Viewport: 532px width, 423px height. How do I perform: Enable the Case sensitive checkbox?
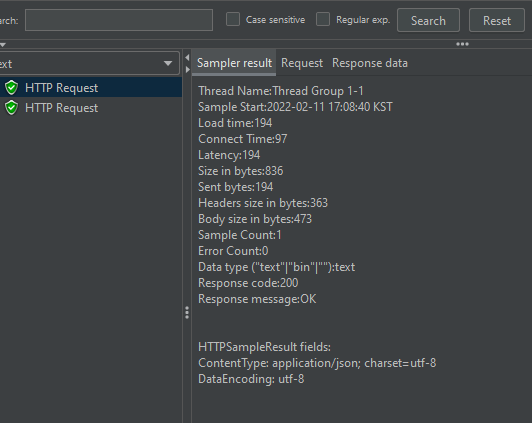pyautogui.click(x=233, y=19)
